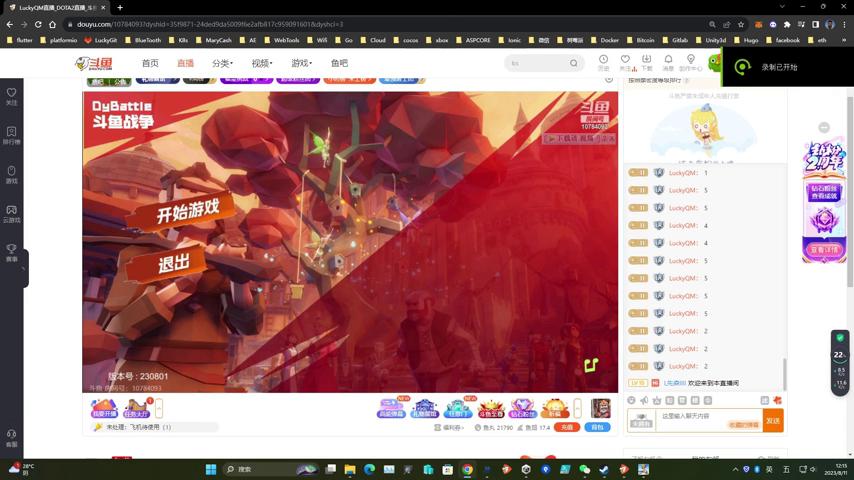
Task: Click the page vertical scrollbar
Action: click(850, 191)
